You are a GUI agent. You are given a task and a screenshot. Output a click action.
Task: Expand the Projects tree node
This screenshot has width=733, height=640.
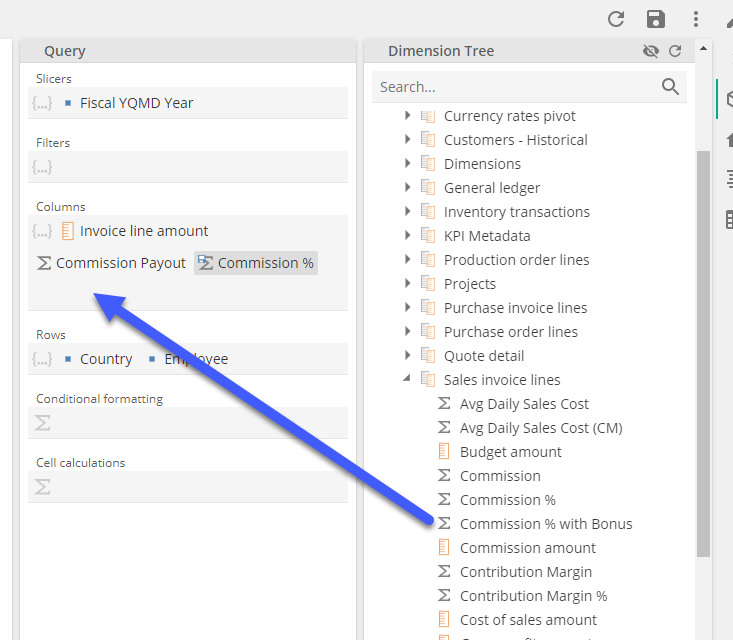coord(408,284)
